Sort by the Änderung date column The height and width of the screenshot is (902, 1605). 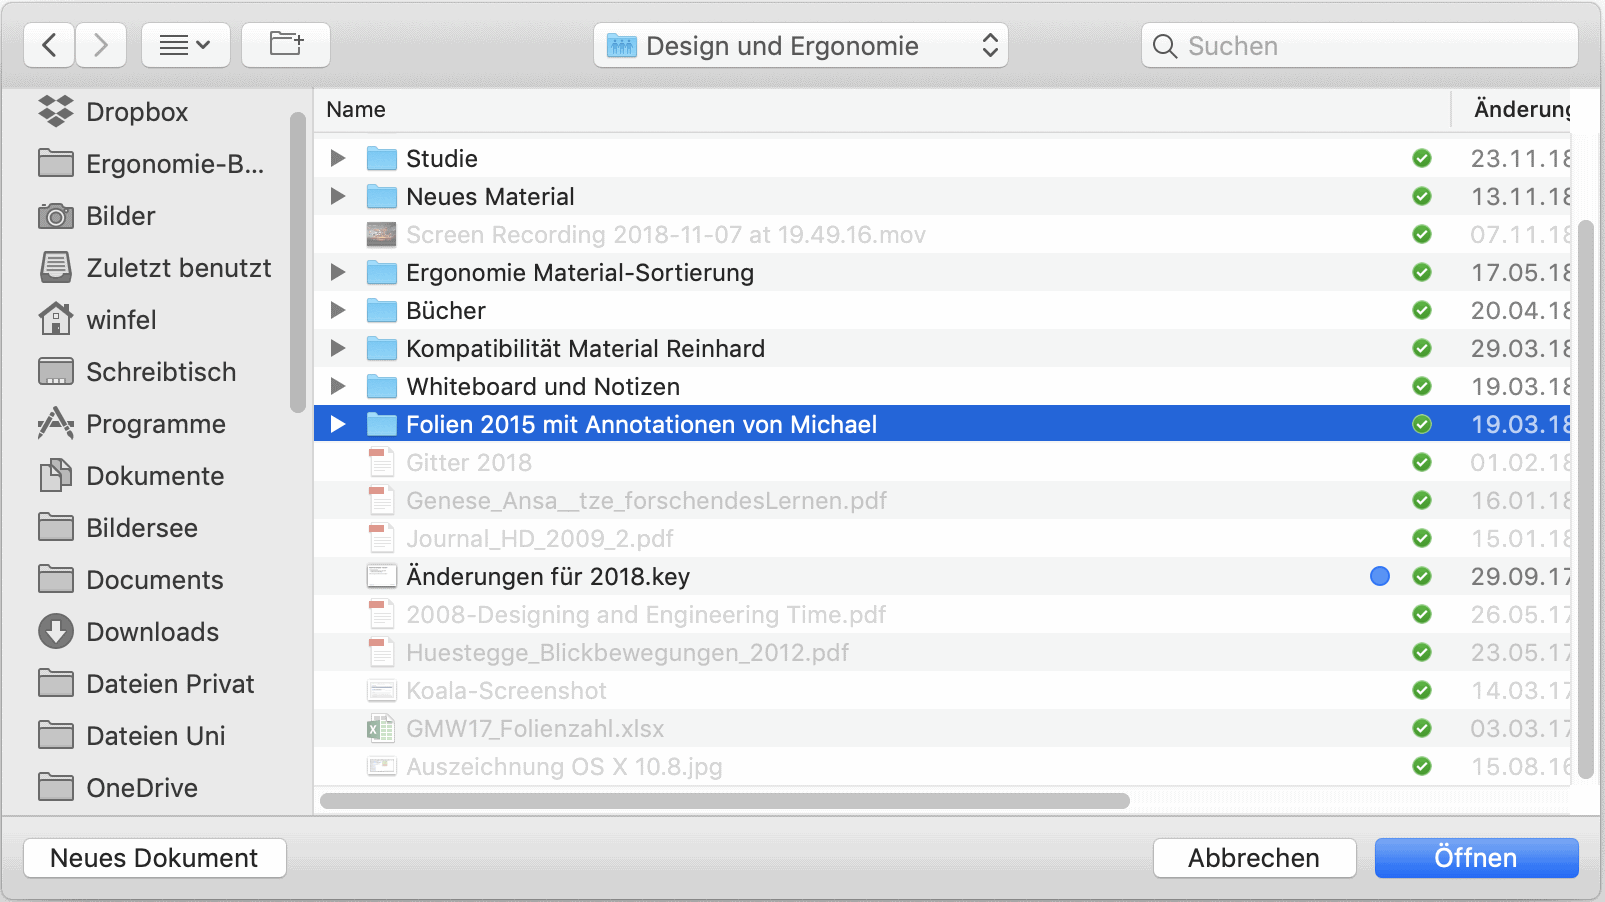tap(1520, 110)
